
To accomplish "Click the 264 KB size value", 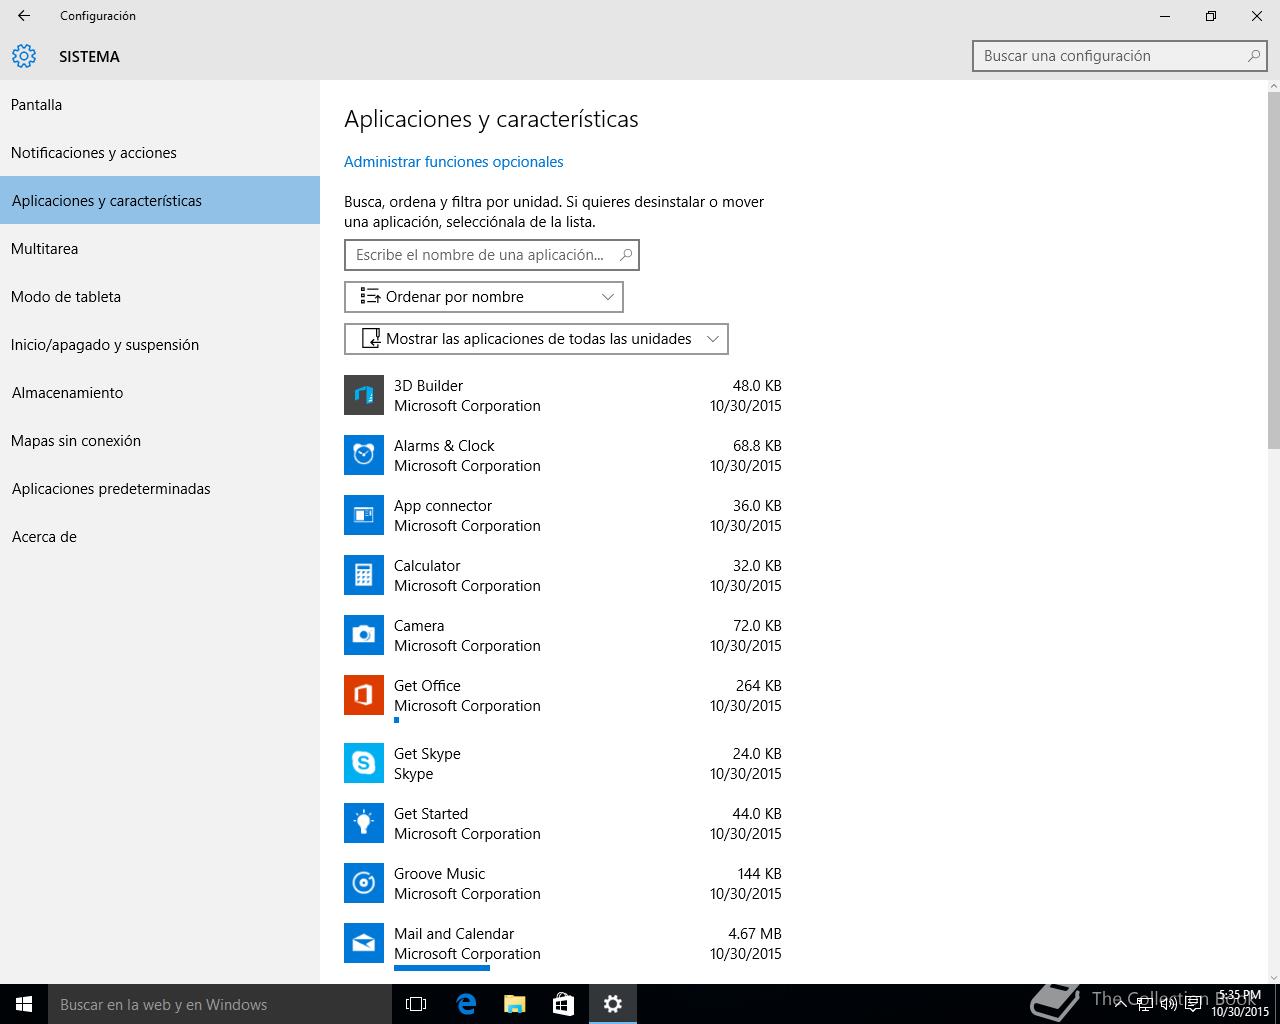I will click(759, 685).
